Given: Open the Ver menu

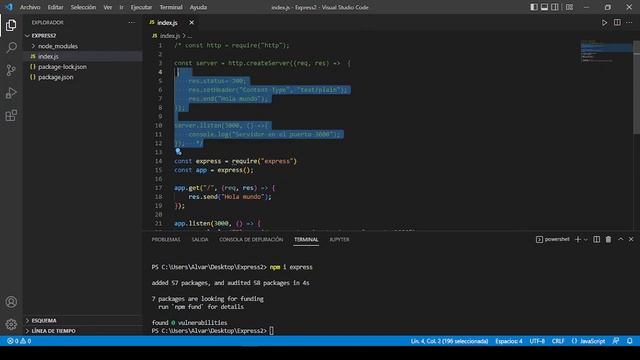Looking at the screenshot, I should click(108, 7).
